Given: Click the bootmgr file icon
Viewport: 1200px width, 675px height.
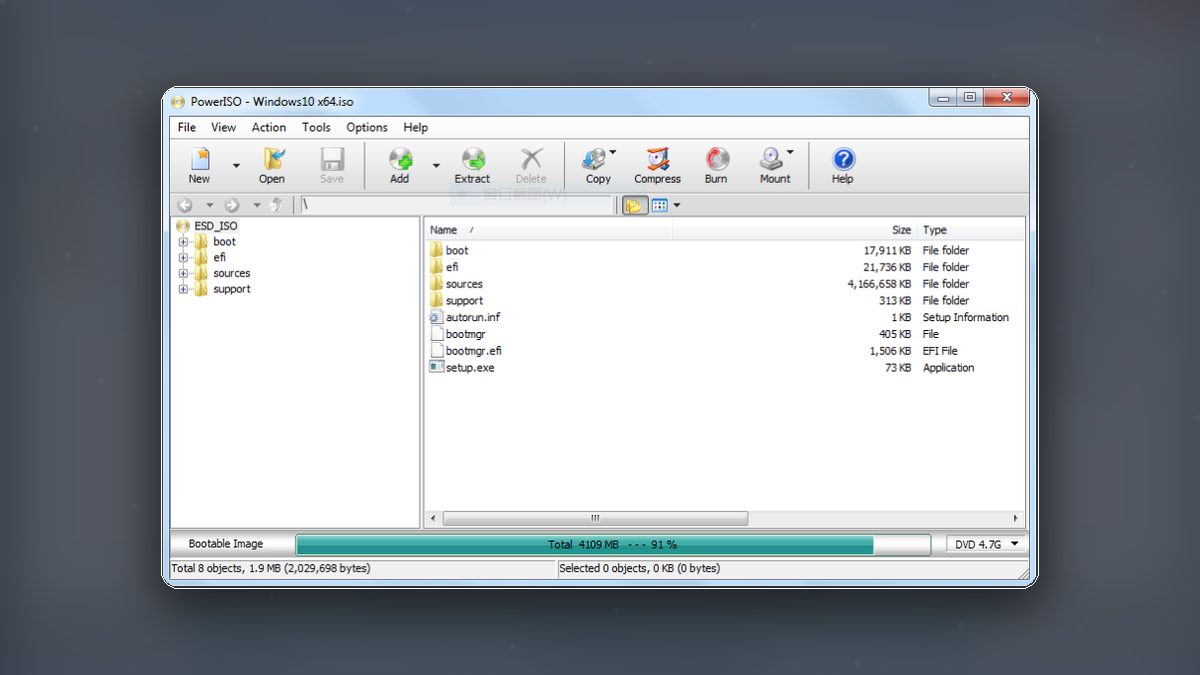Looking at the screenshot, I should coord(436,334).
